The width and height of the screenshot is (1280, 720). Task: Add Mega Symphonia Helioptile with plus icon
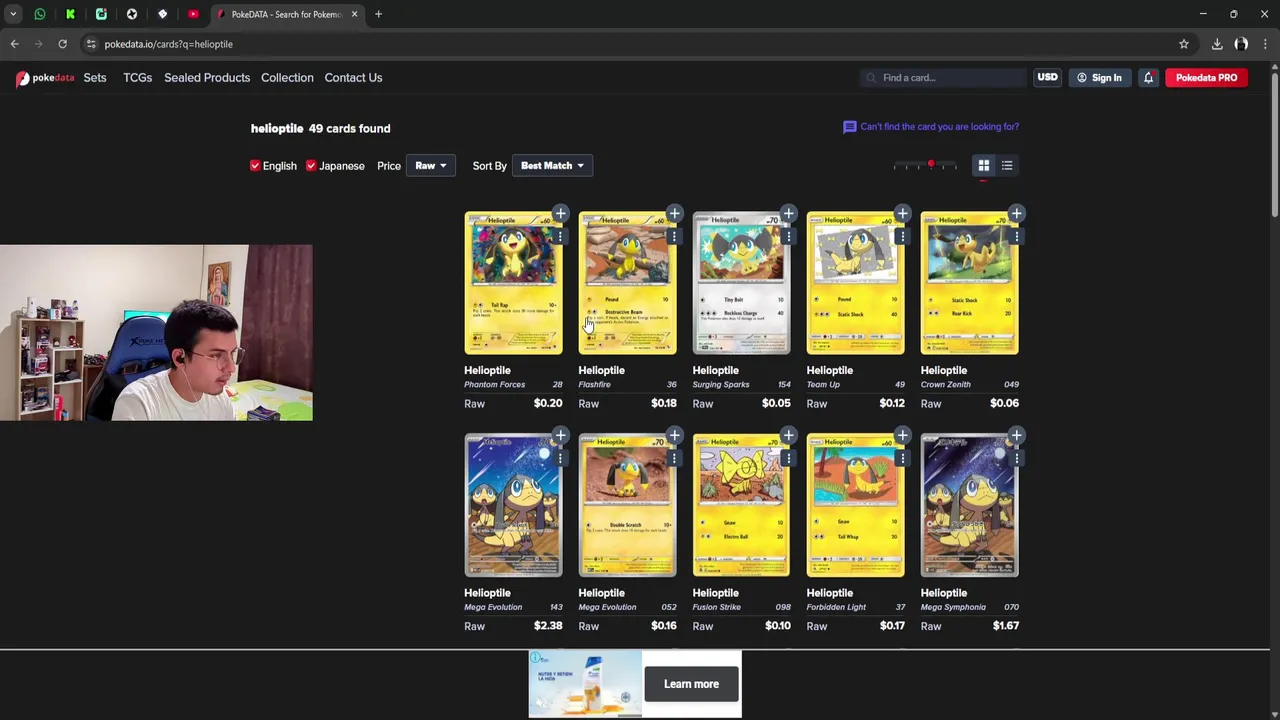[x=1016, y=435]
